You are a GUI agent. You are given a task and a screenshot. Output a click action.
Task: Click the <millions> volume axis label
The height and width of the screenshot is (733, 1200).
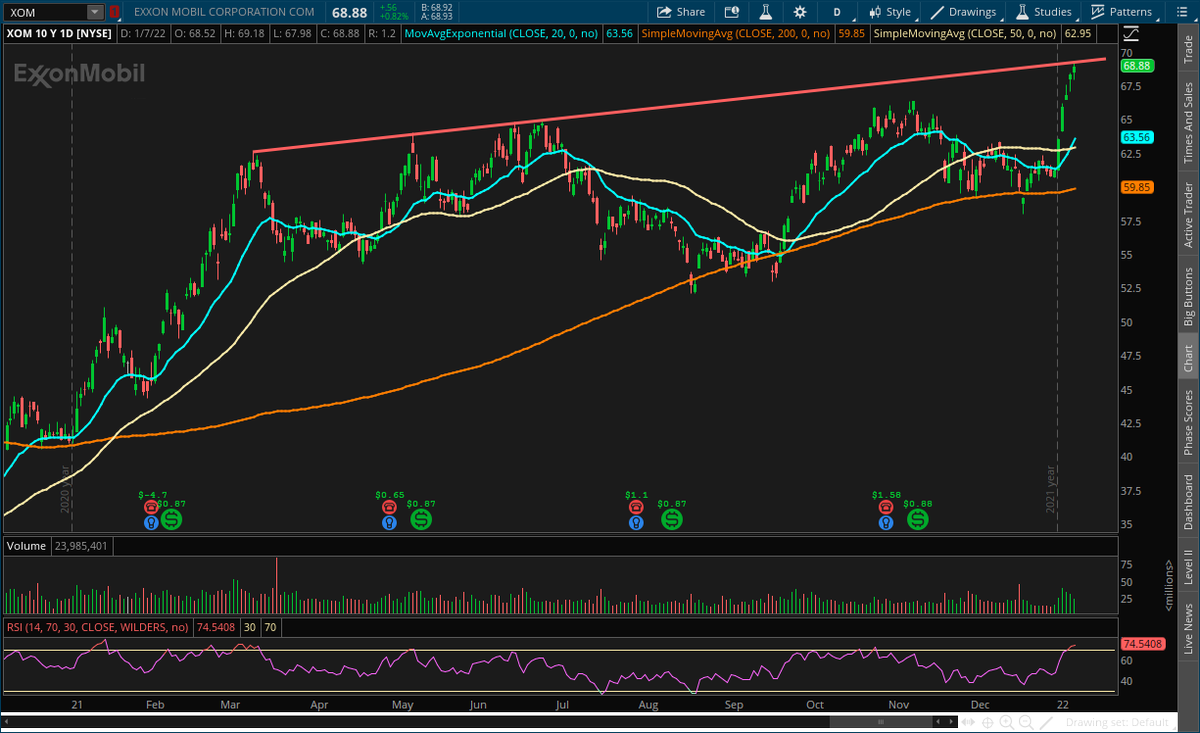click(x=1167, y=586)
